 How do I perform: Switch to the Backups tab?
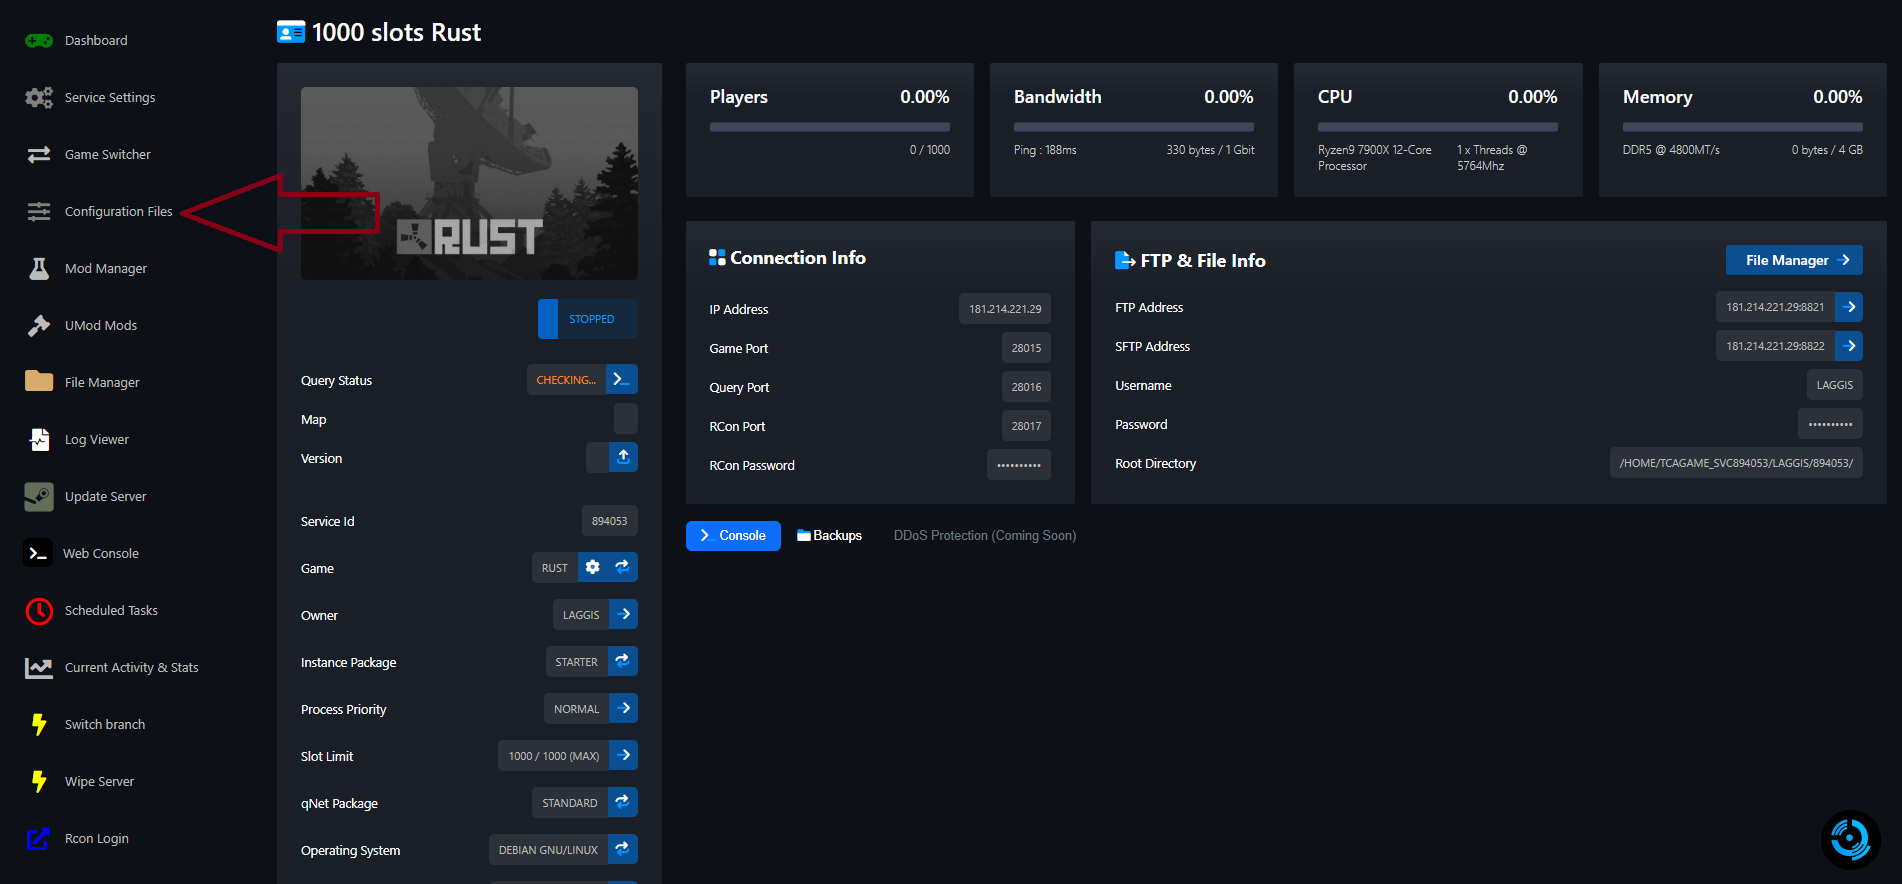tap(829, 535)
